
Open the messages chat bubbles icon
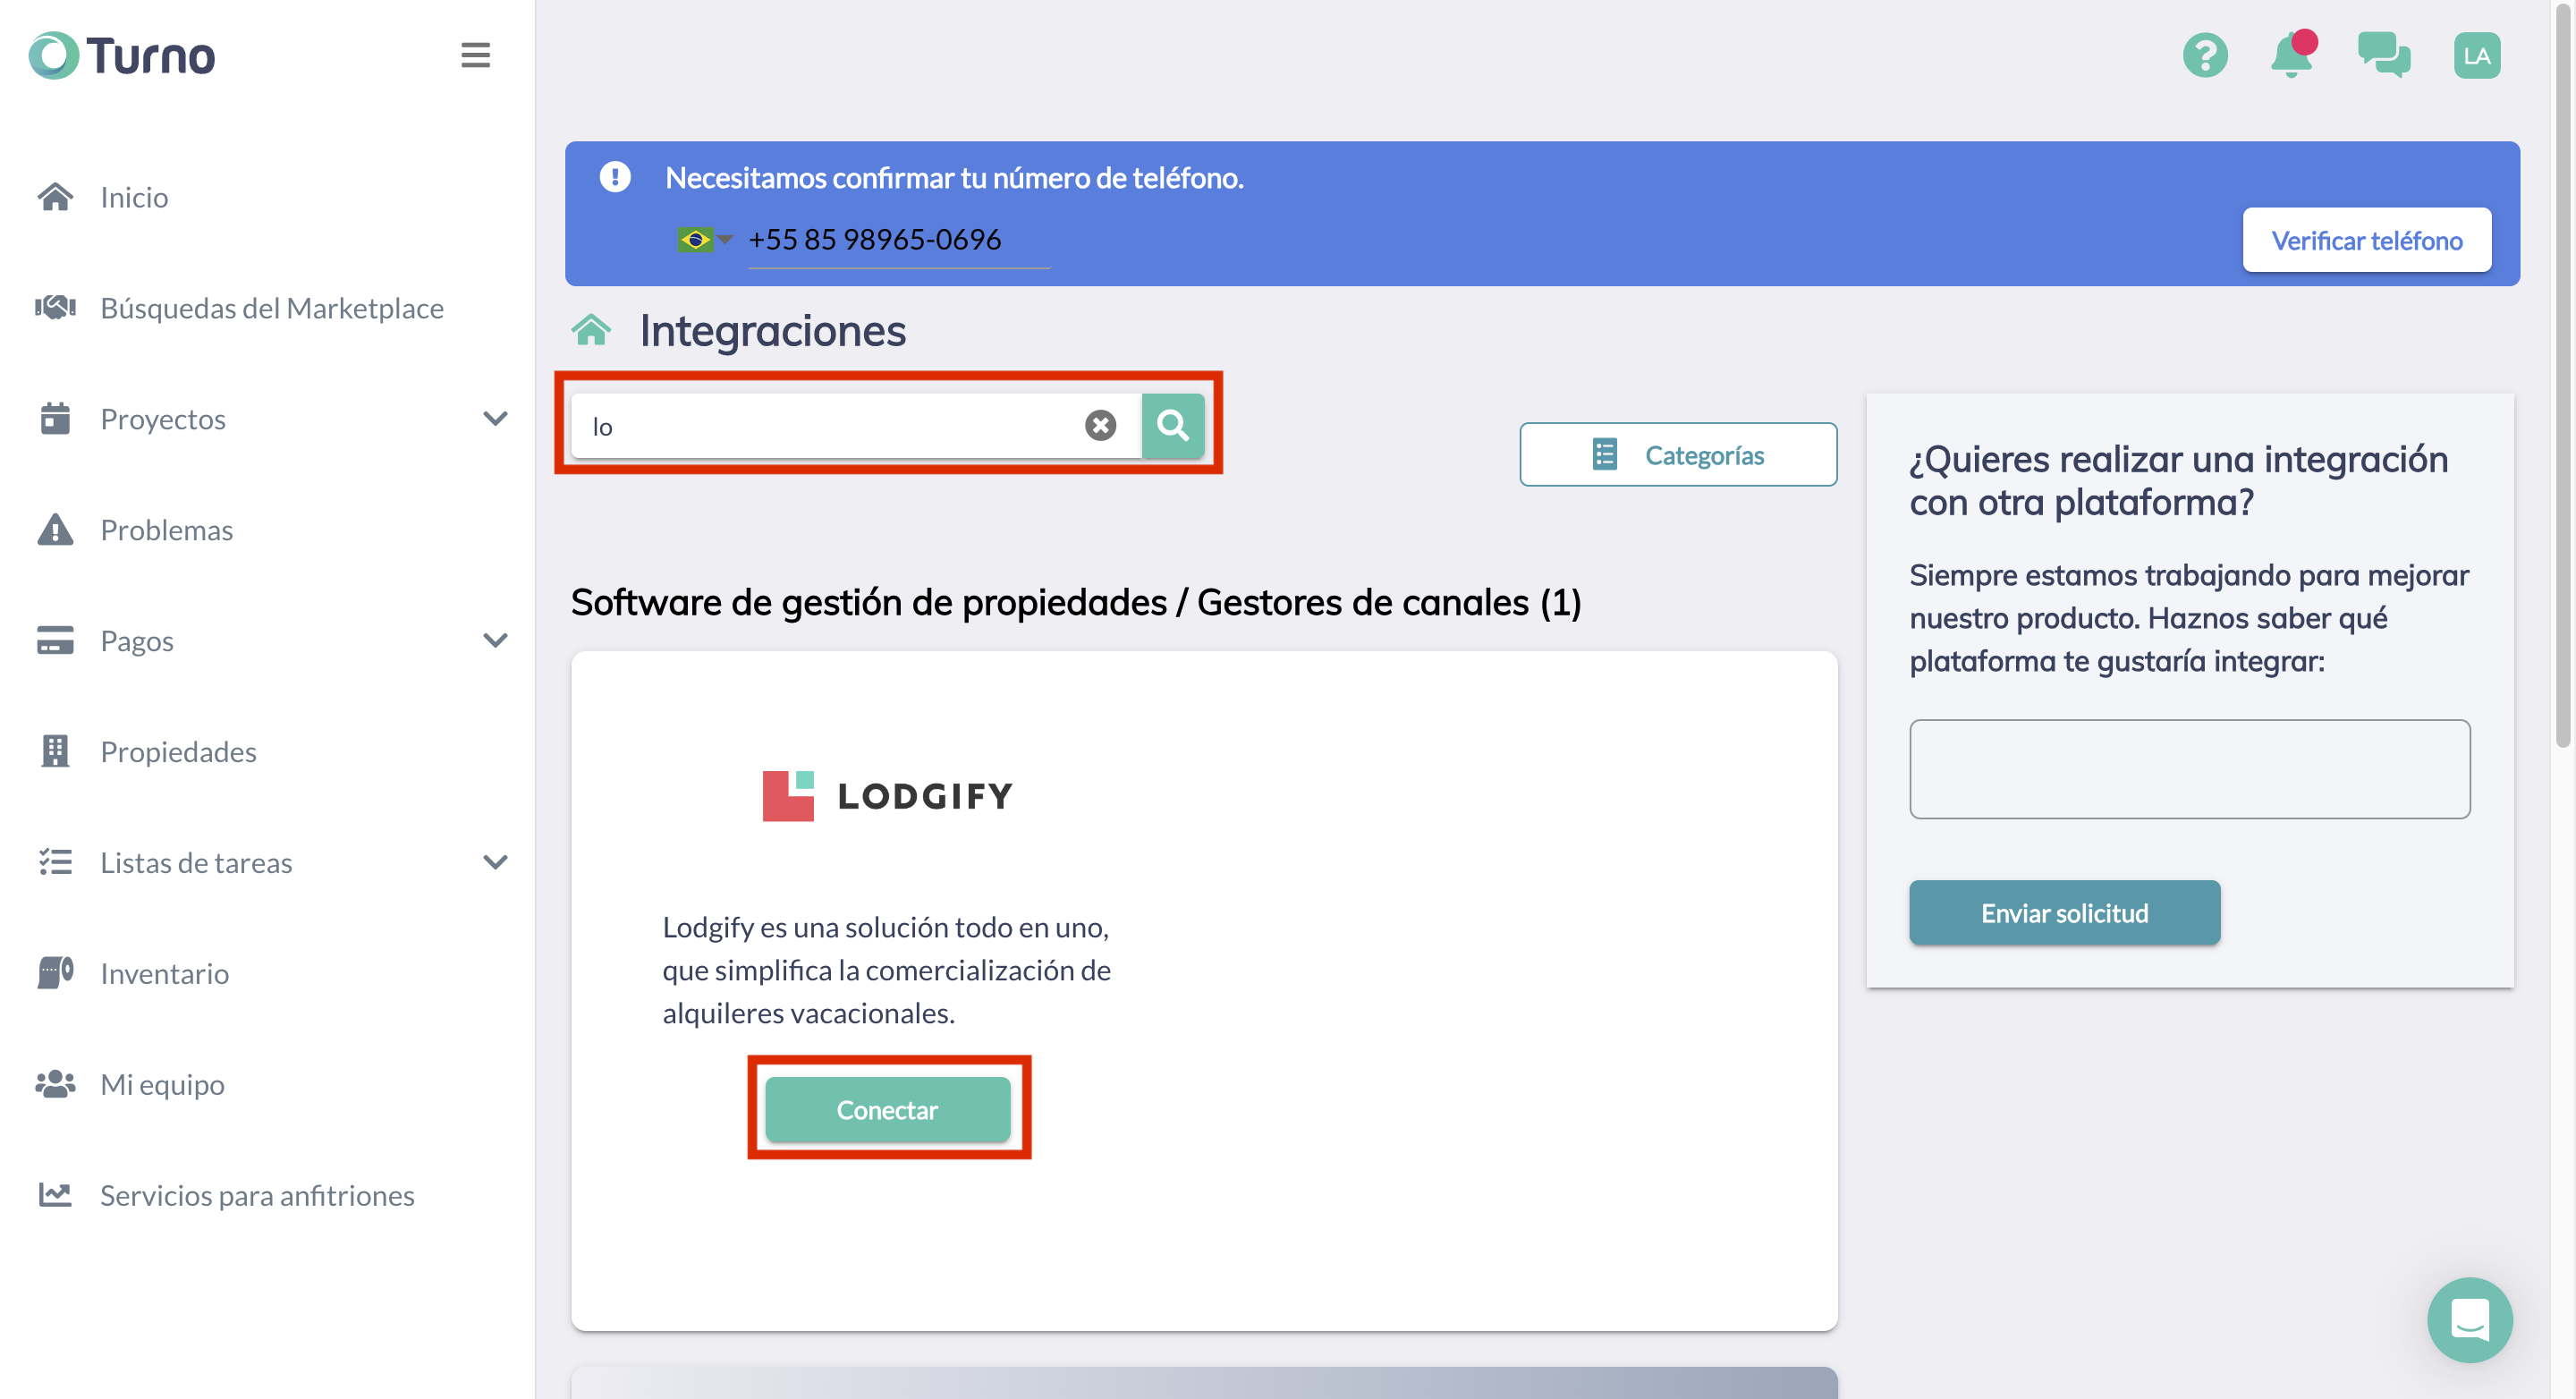2383,55
